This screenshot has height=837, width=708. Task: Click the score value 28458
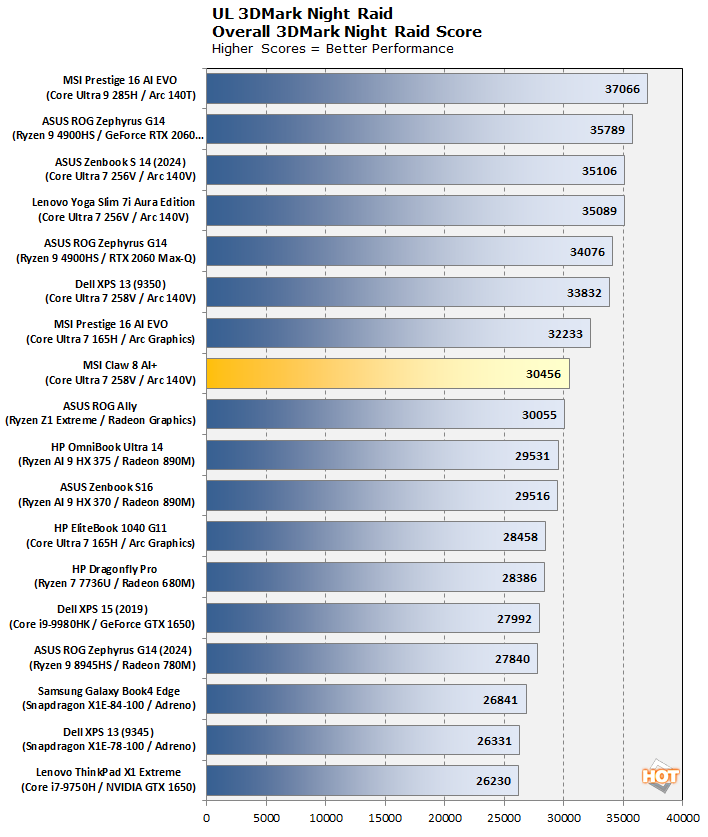(x=521, y=537)
